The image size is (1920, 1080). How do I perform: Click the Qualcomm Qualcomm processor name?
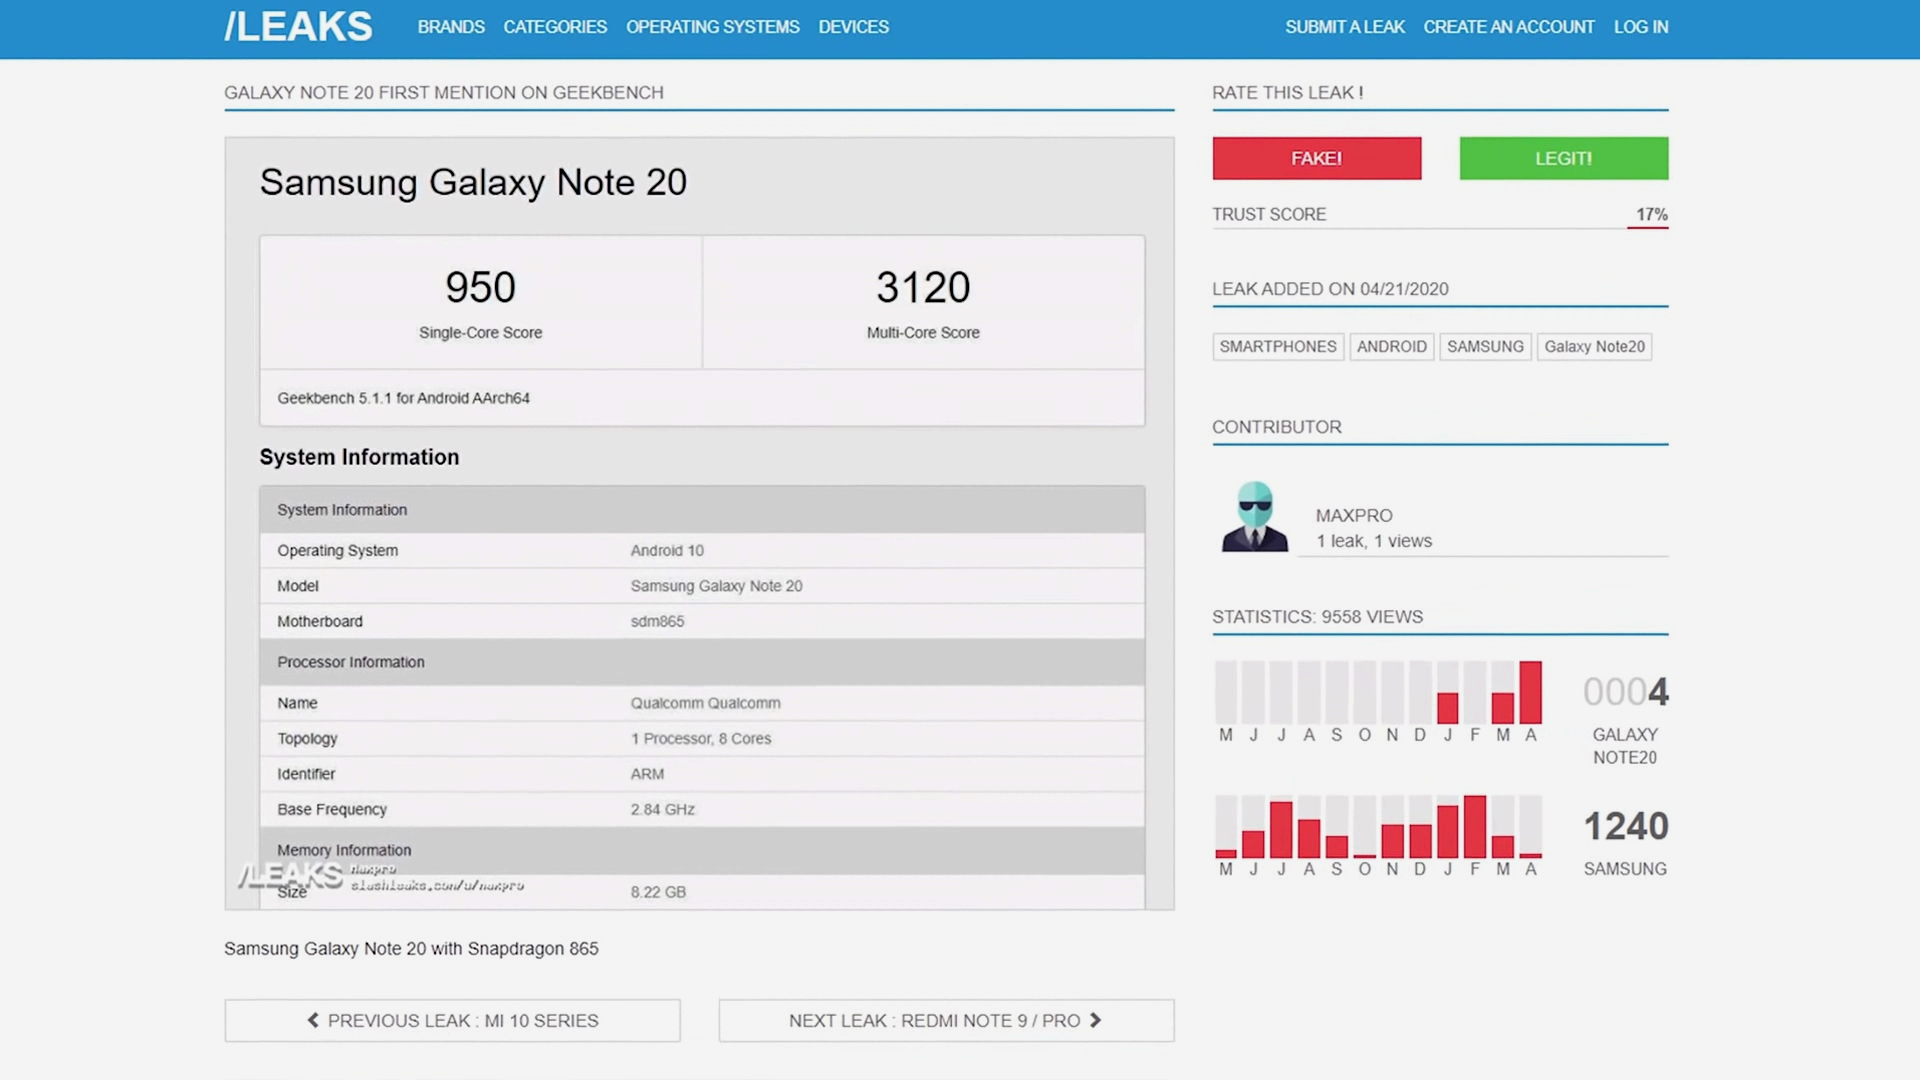pyautogui.click(x=705, y=703)
